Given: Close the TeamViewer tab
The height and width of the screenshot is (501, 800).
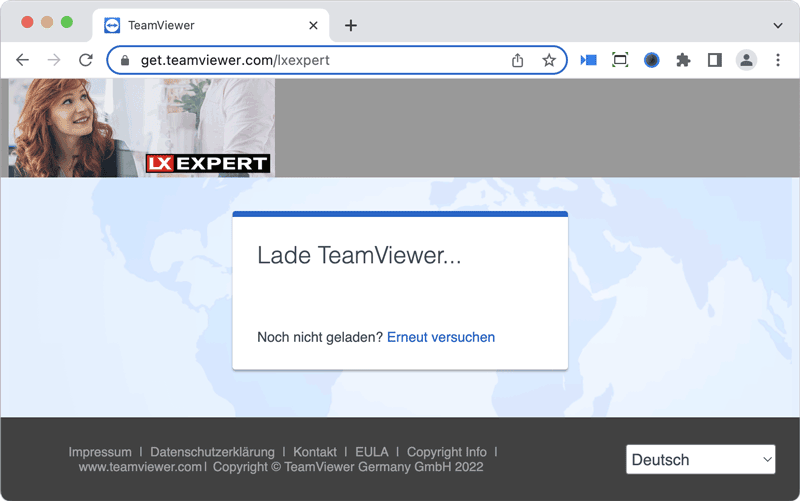Looking at the screenshot, I should (313, 26).
